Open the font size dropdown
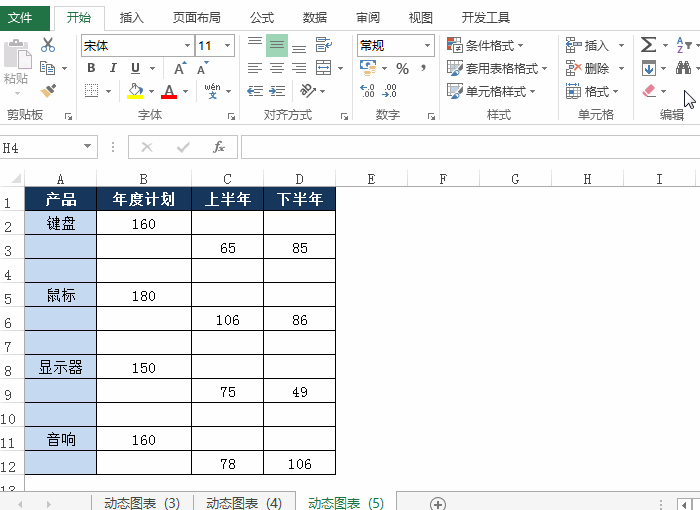The width and height of the screenshot is (700, 510). coord(228,46)
